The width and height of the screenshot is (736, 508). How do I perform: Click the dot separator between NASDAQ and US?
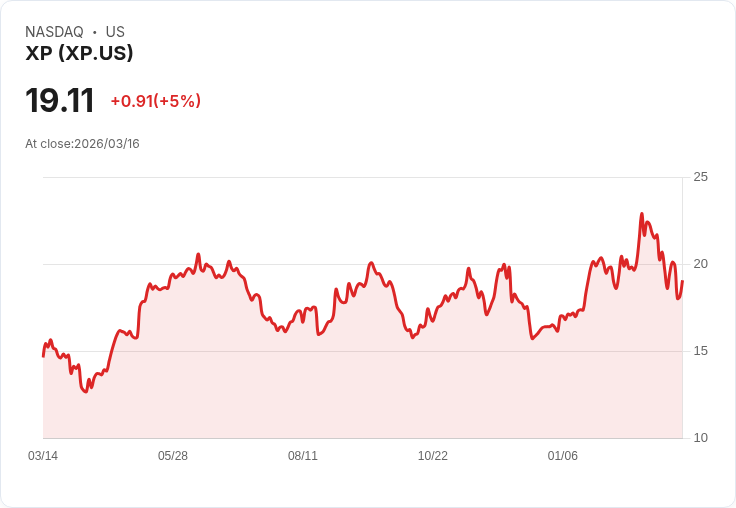click(x=95, y=32)
